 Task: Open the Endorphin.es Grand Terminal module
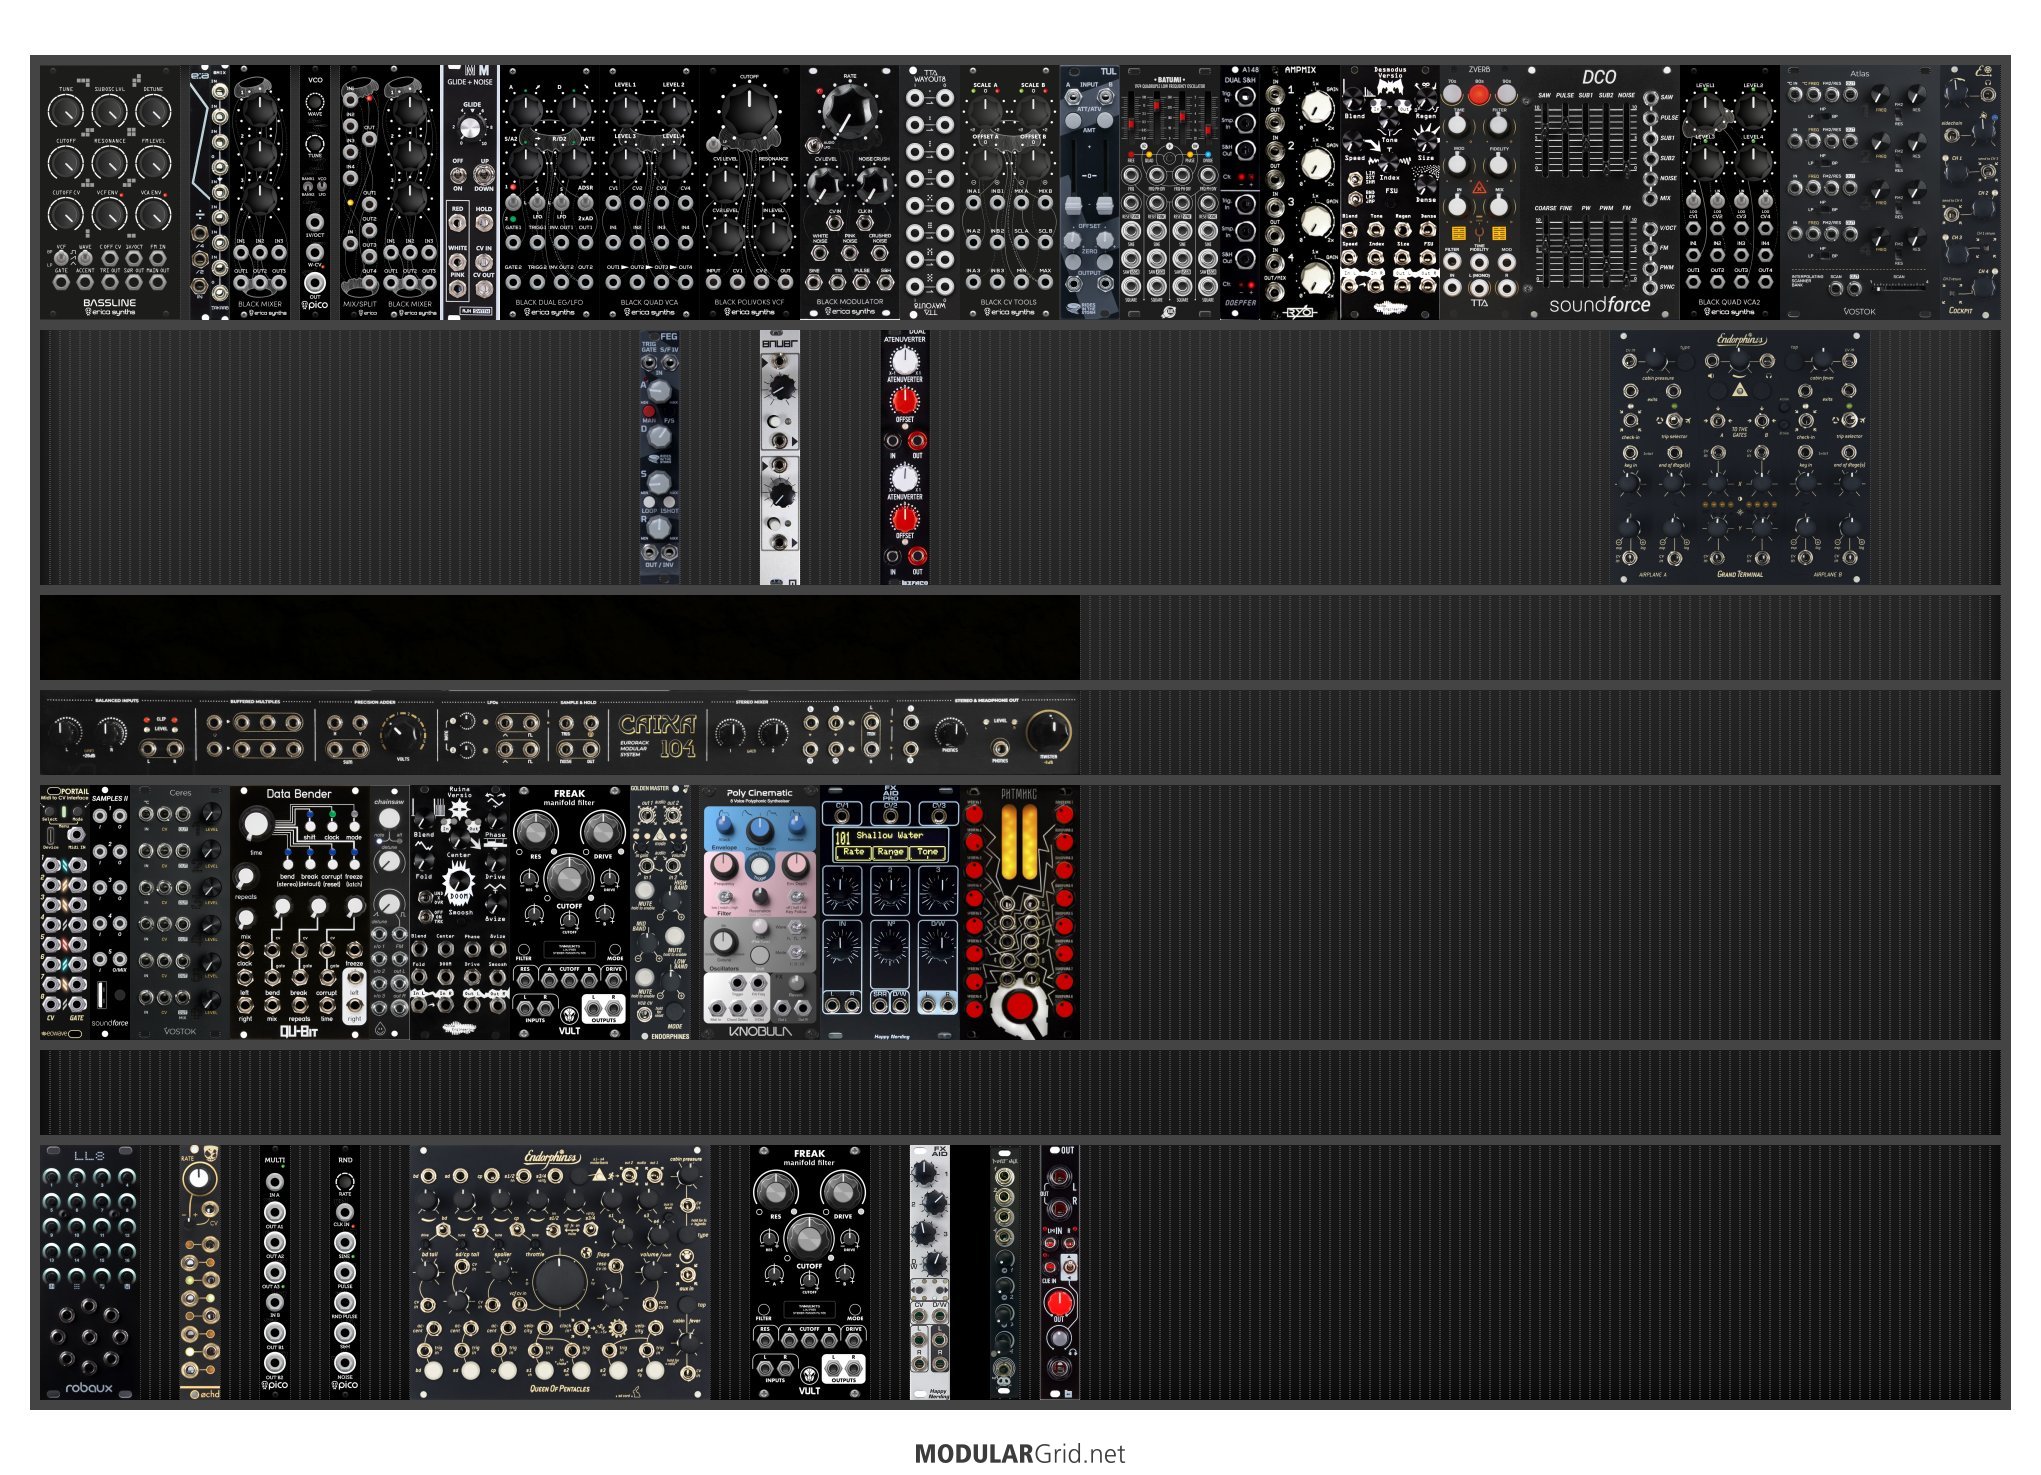1740,457
